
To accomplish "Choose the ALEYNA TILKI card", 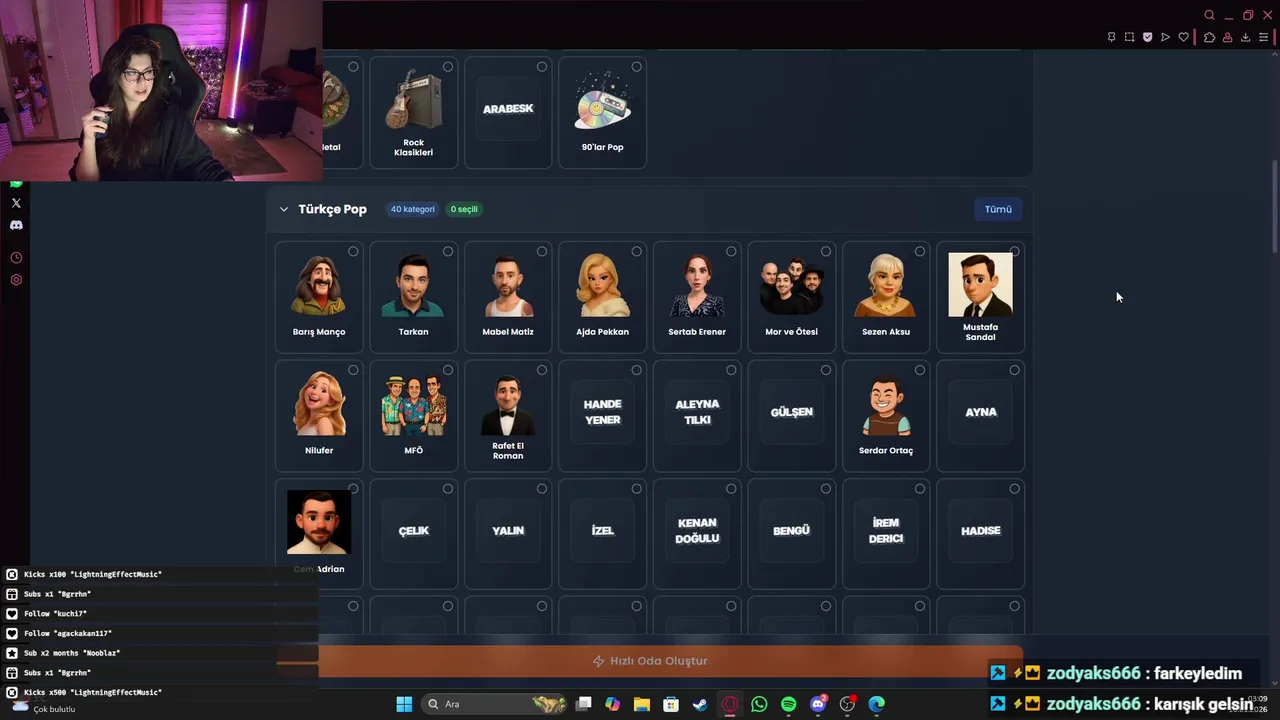I will 697,416.
